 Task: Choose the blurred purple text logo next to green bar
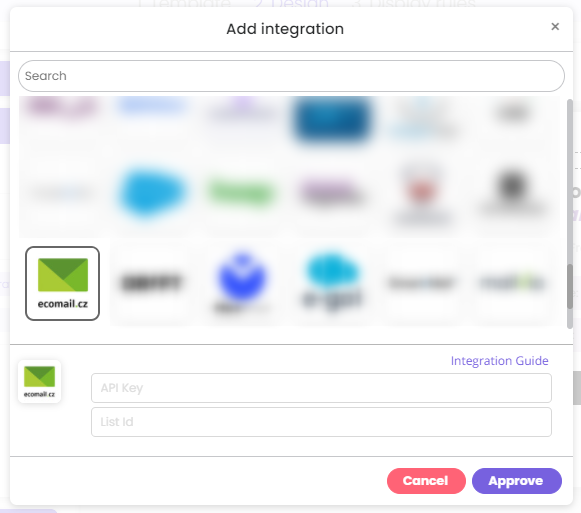pyautogui.click(x=332, y=193)
